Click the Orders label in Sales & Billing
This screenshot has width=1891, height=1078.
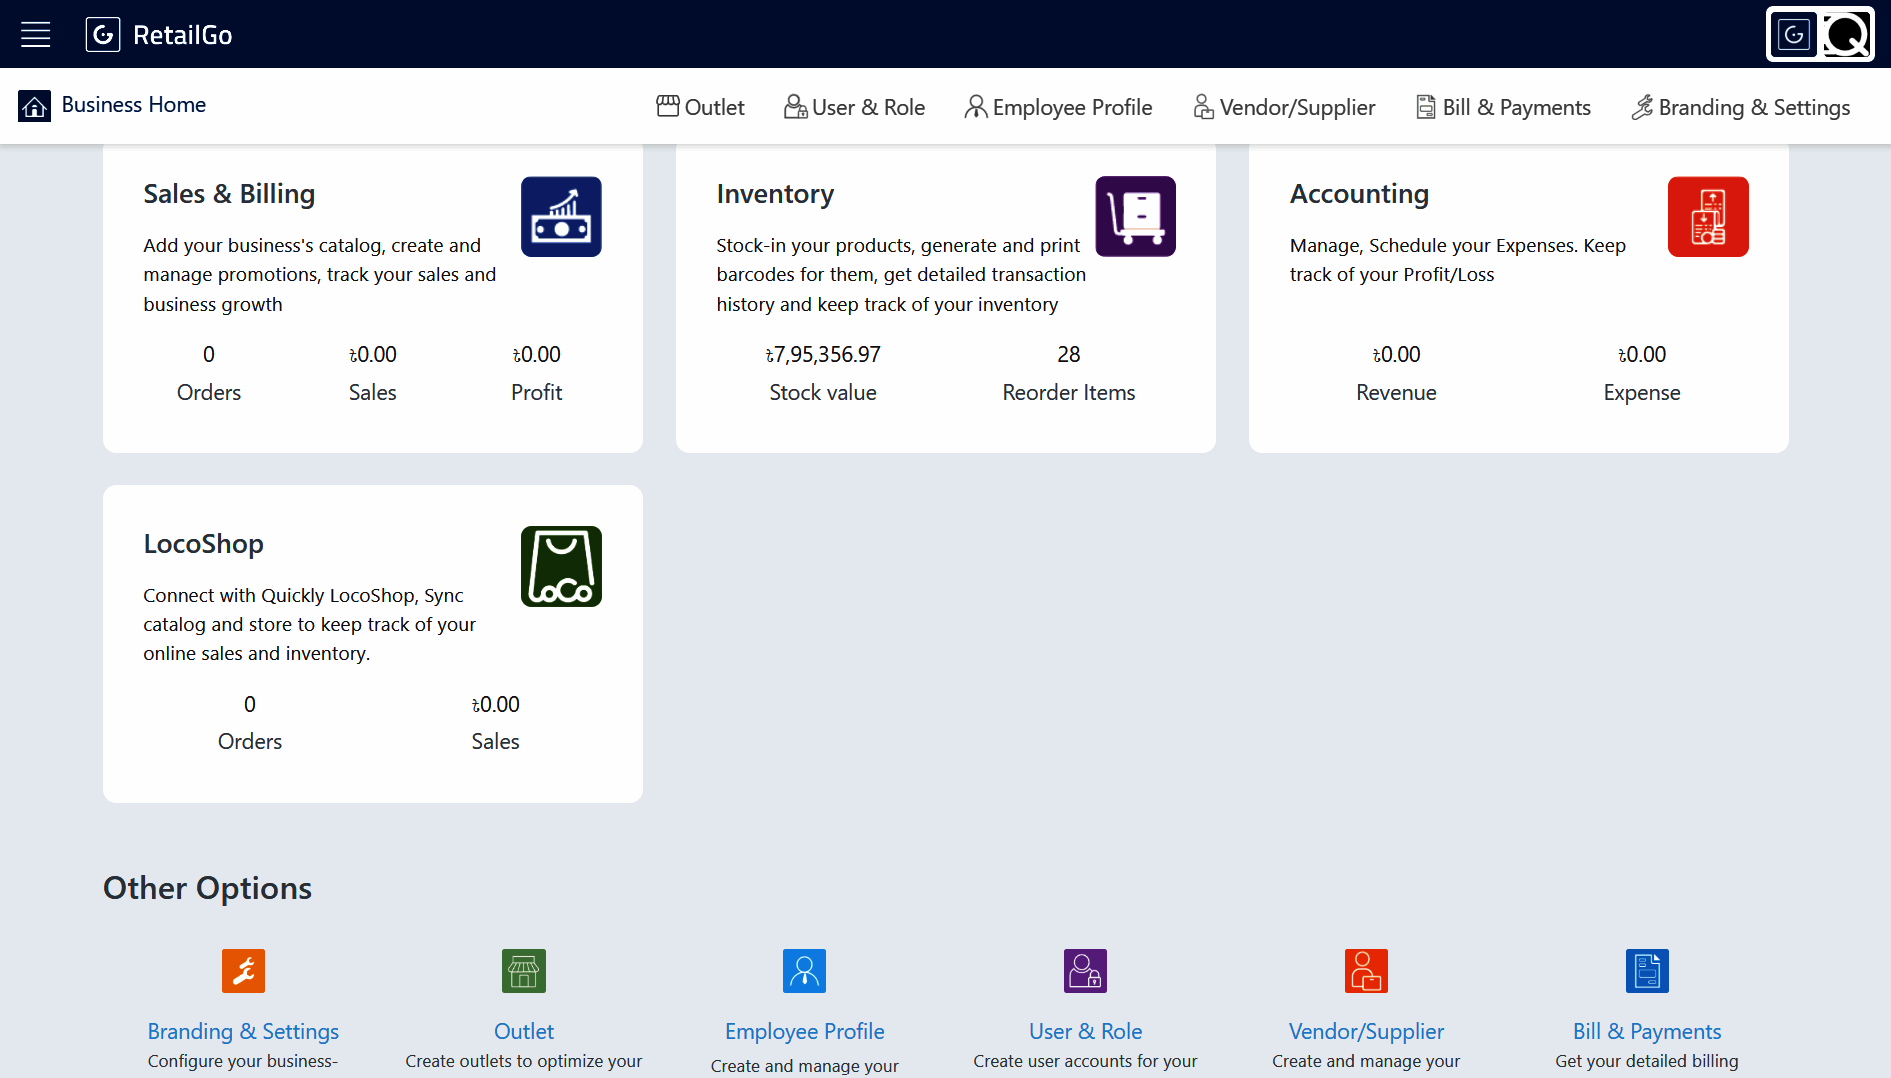tap(209, 393)
